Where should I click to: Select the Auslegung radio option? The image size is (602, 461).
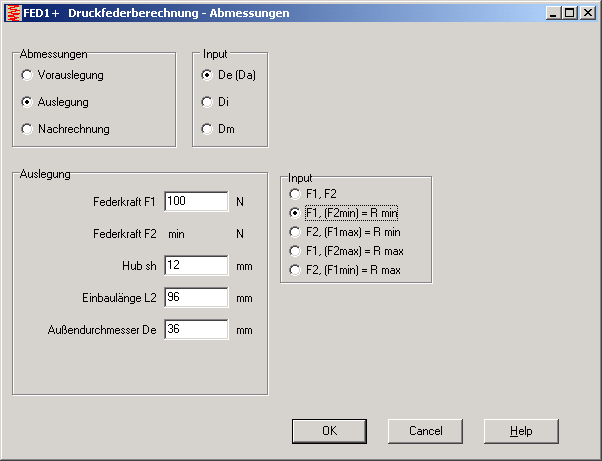(x=27, y=102)
